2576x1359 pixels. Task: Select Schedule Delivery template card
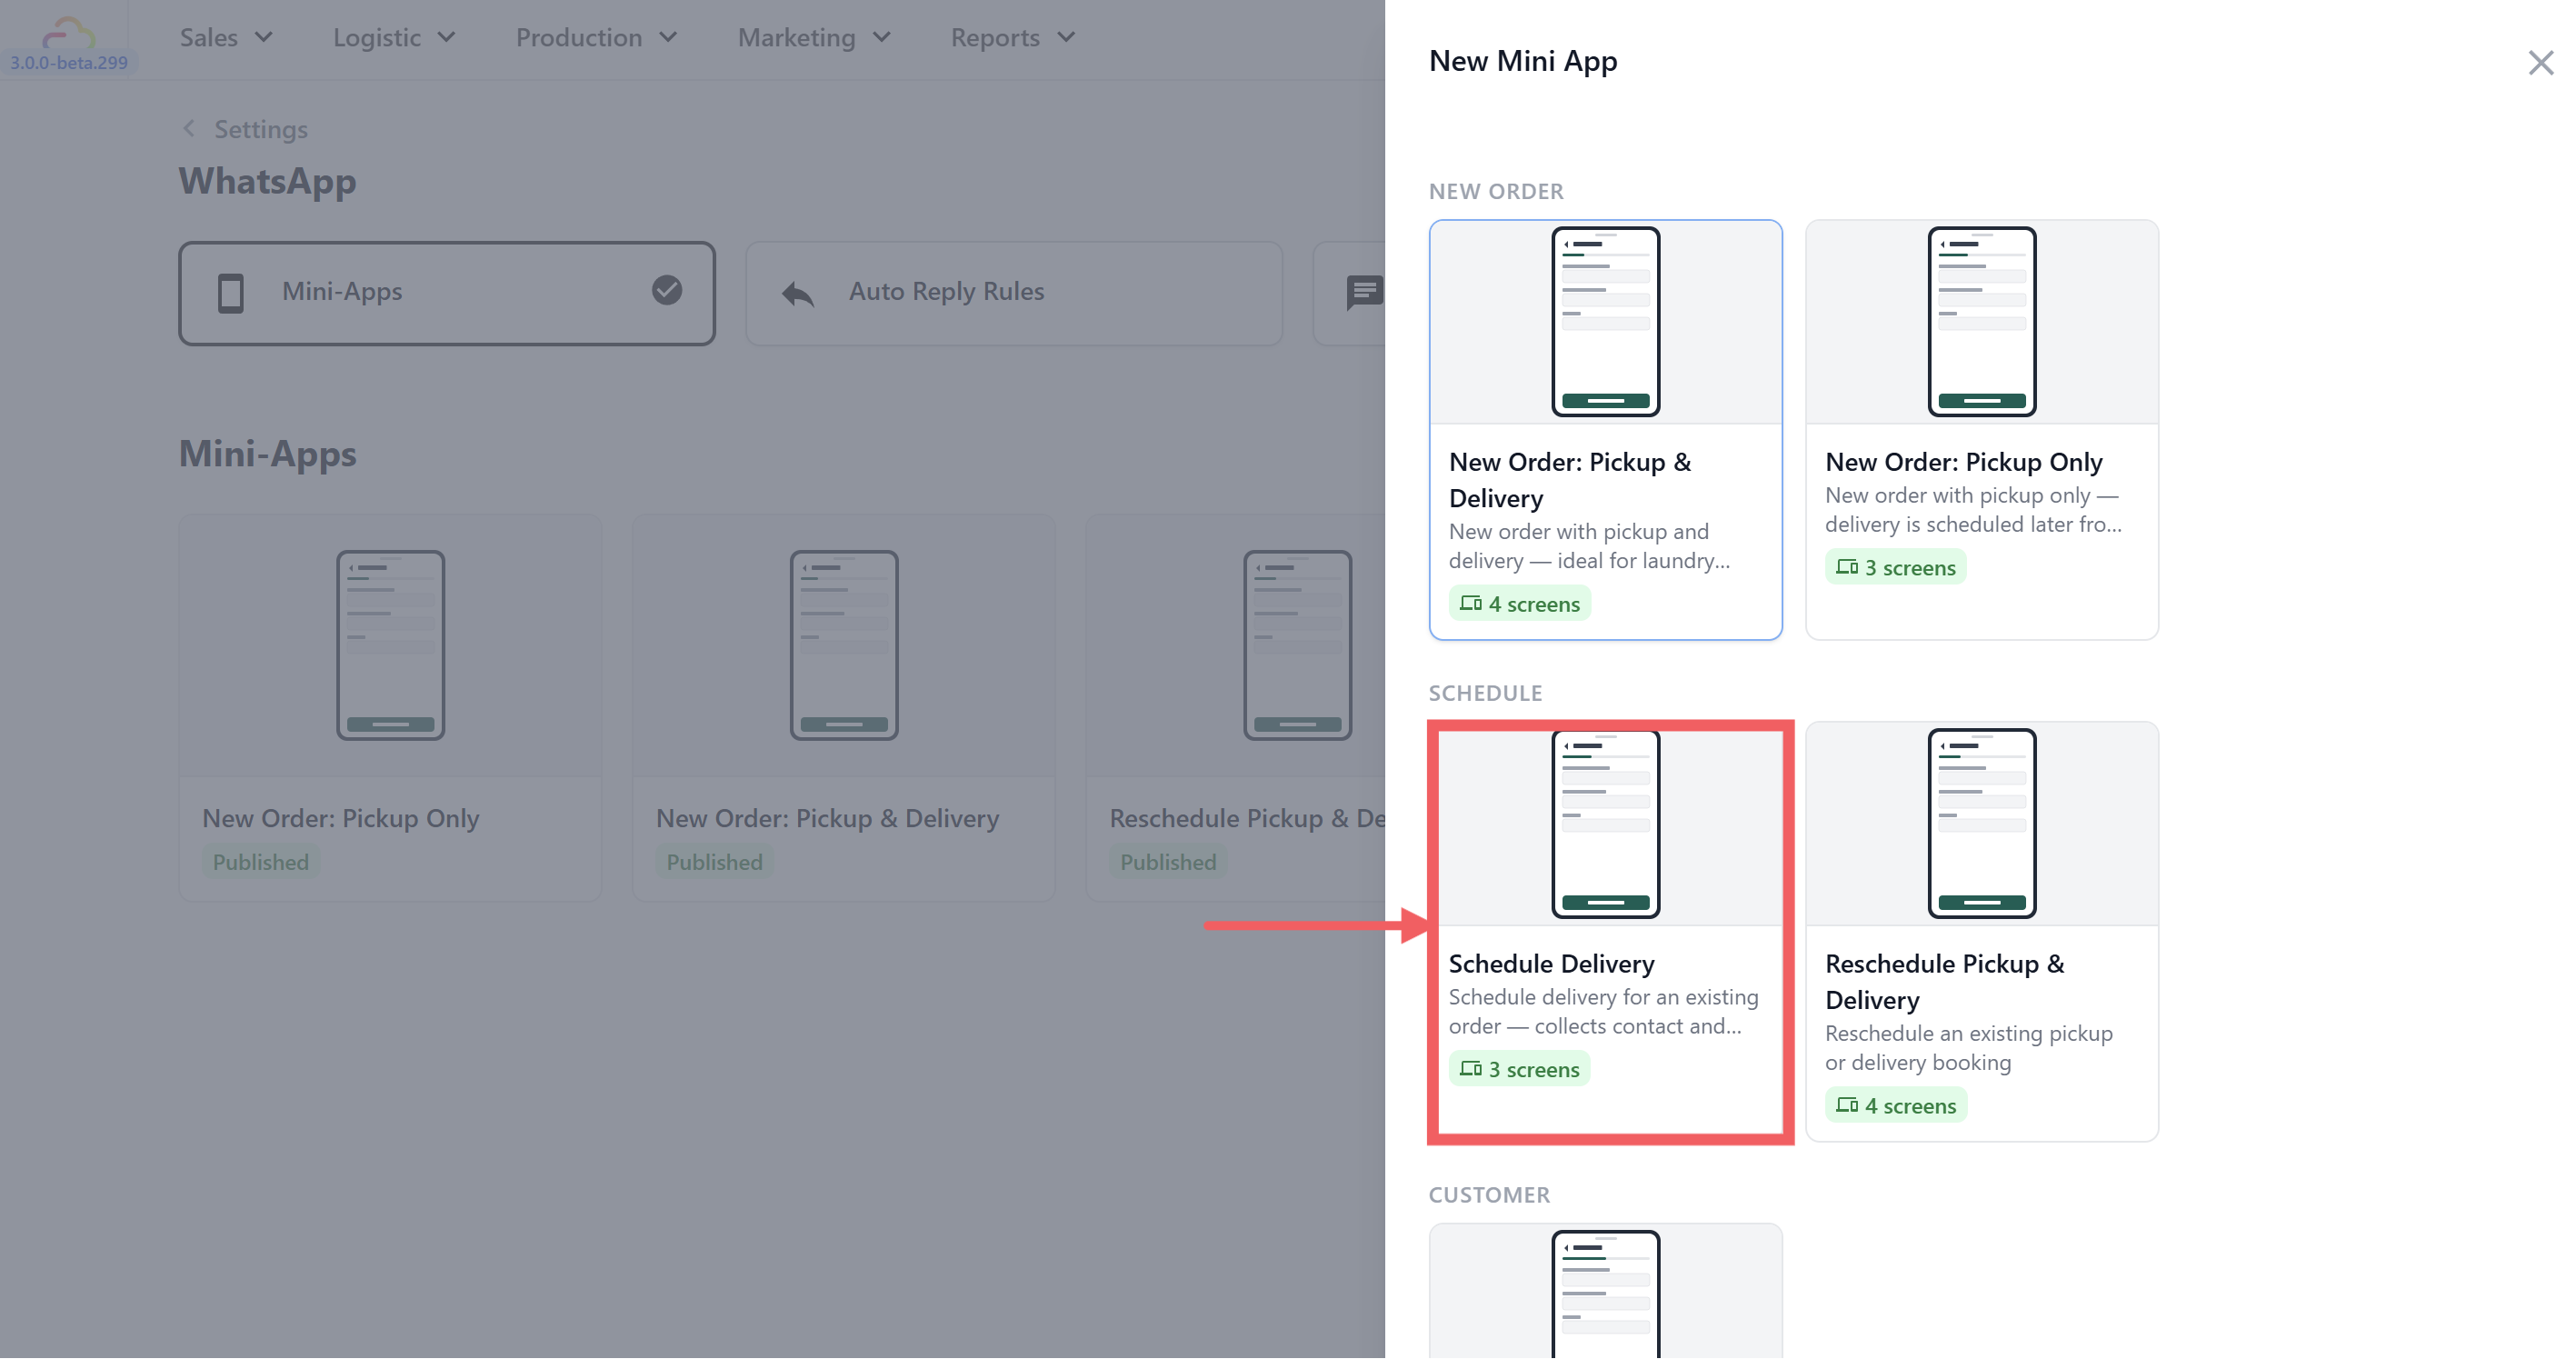1605,931
